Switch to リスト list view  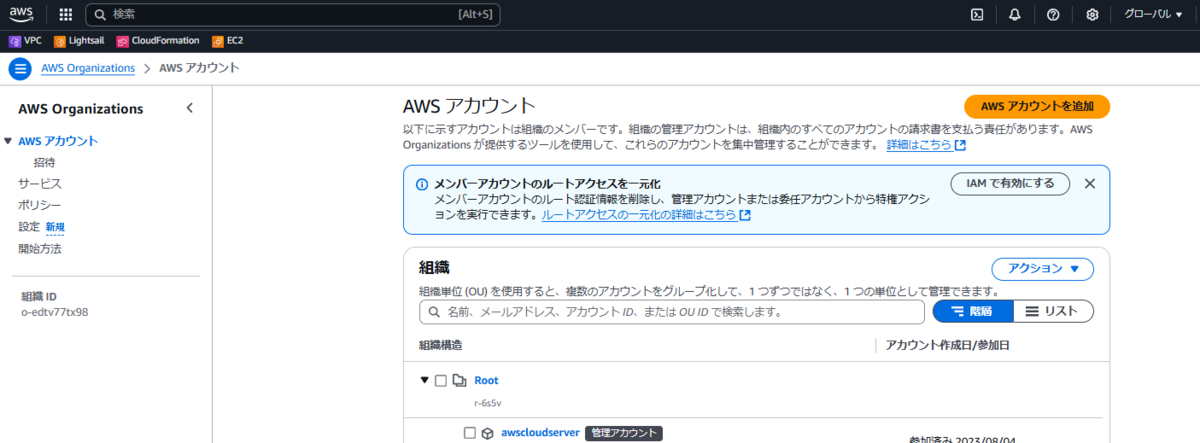click(x=1053, y=311)
